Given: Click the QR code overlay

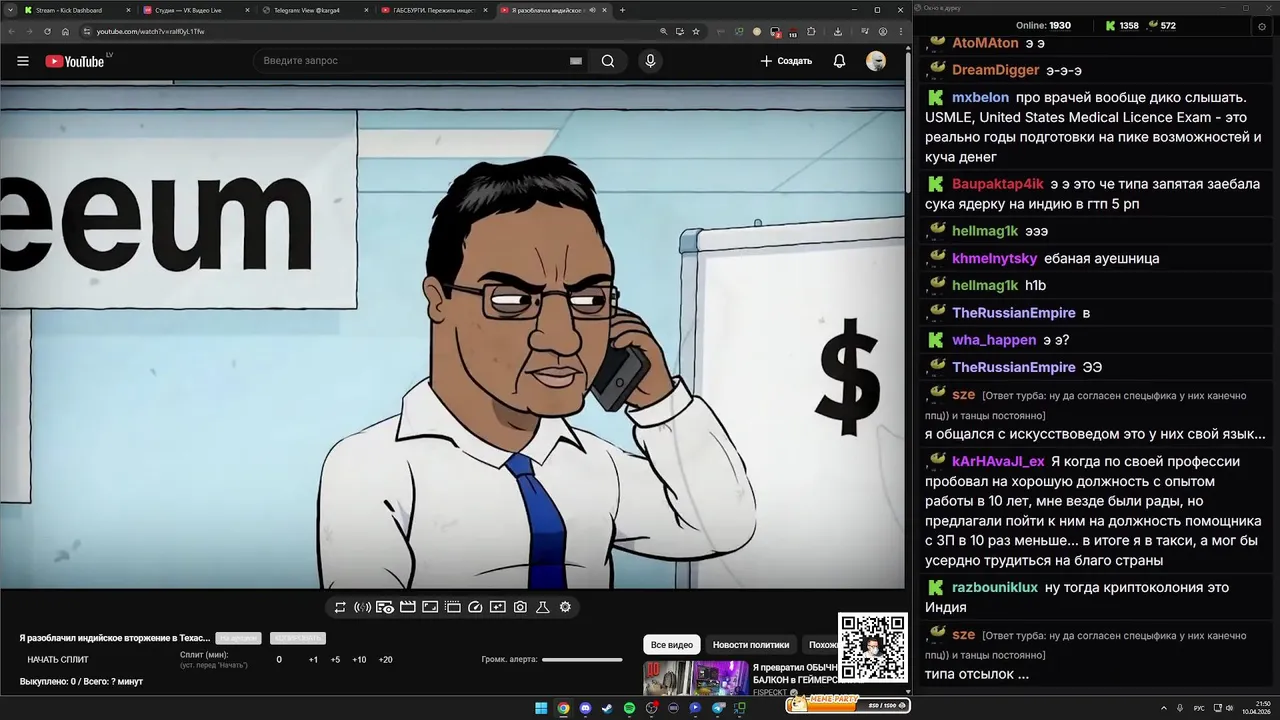Looking at the screenshot, I should 872,647.
